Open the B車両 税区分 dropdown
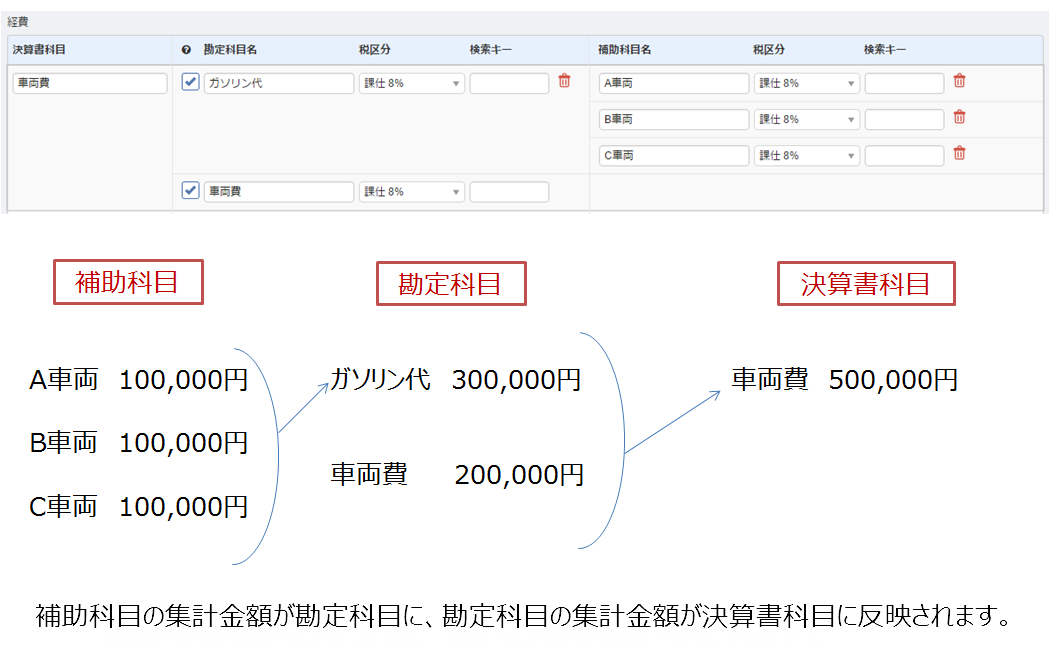1051x653 pixels. click(806, 120)
